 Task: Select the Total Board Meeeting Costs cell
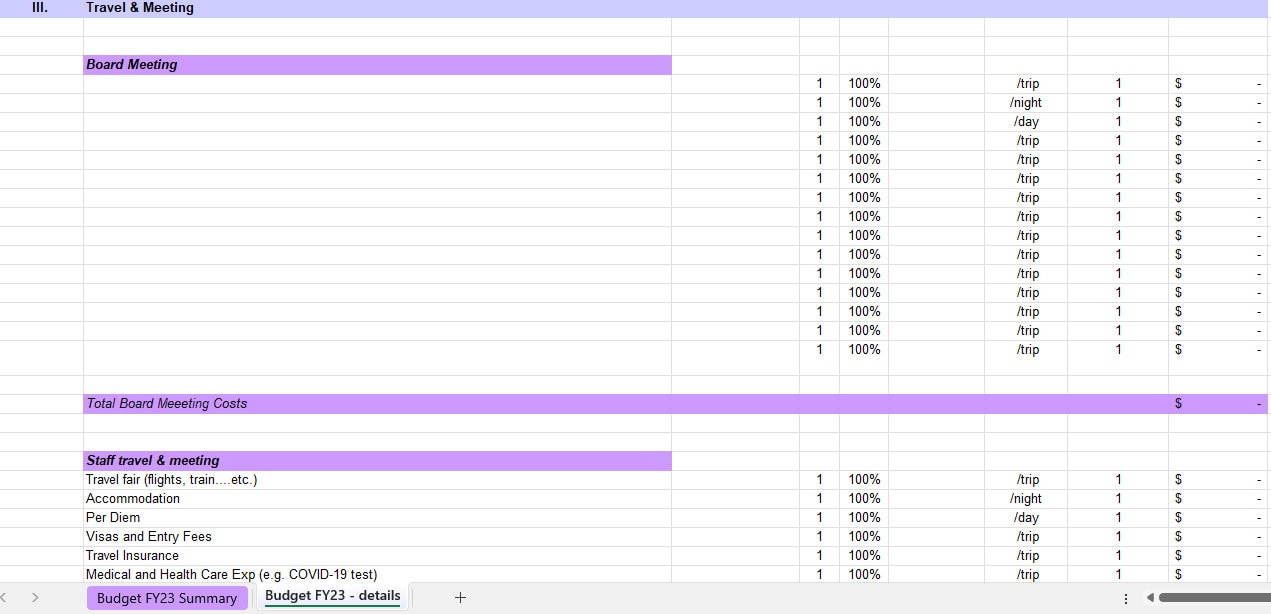click(x=166, y=403)
